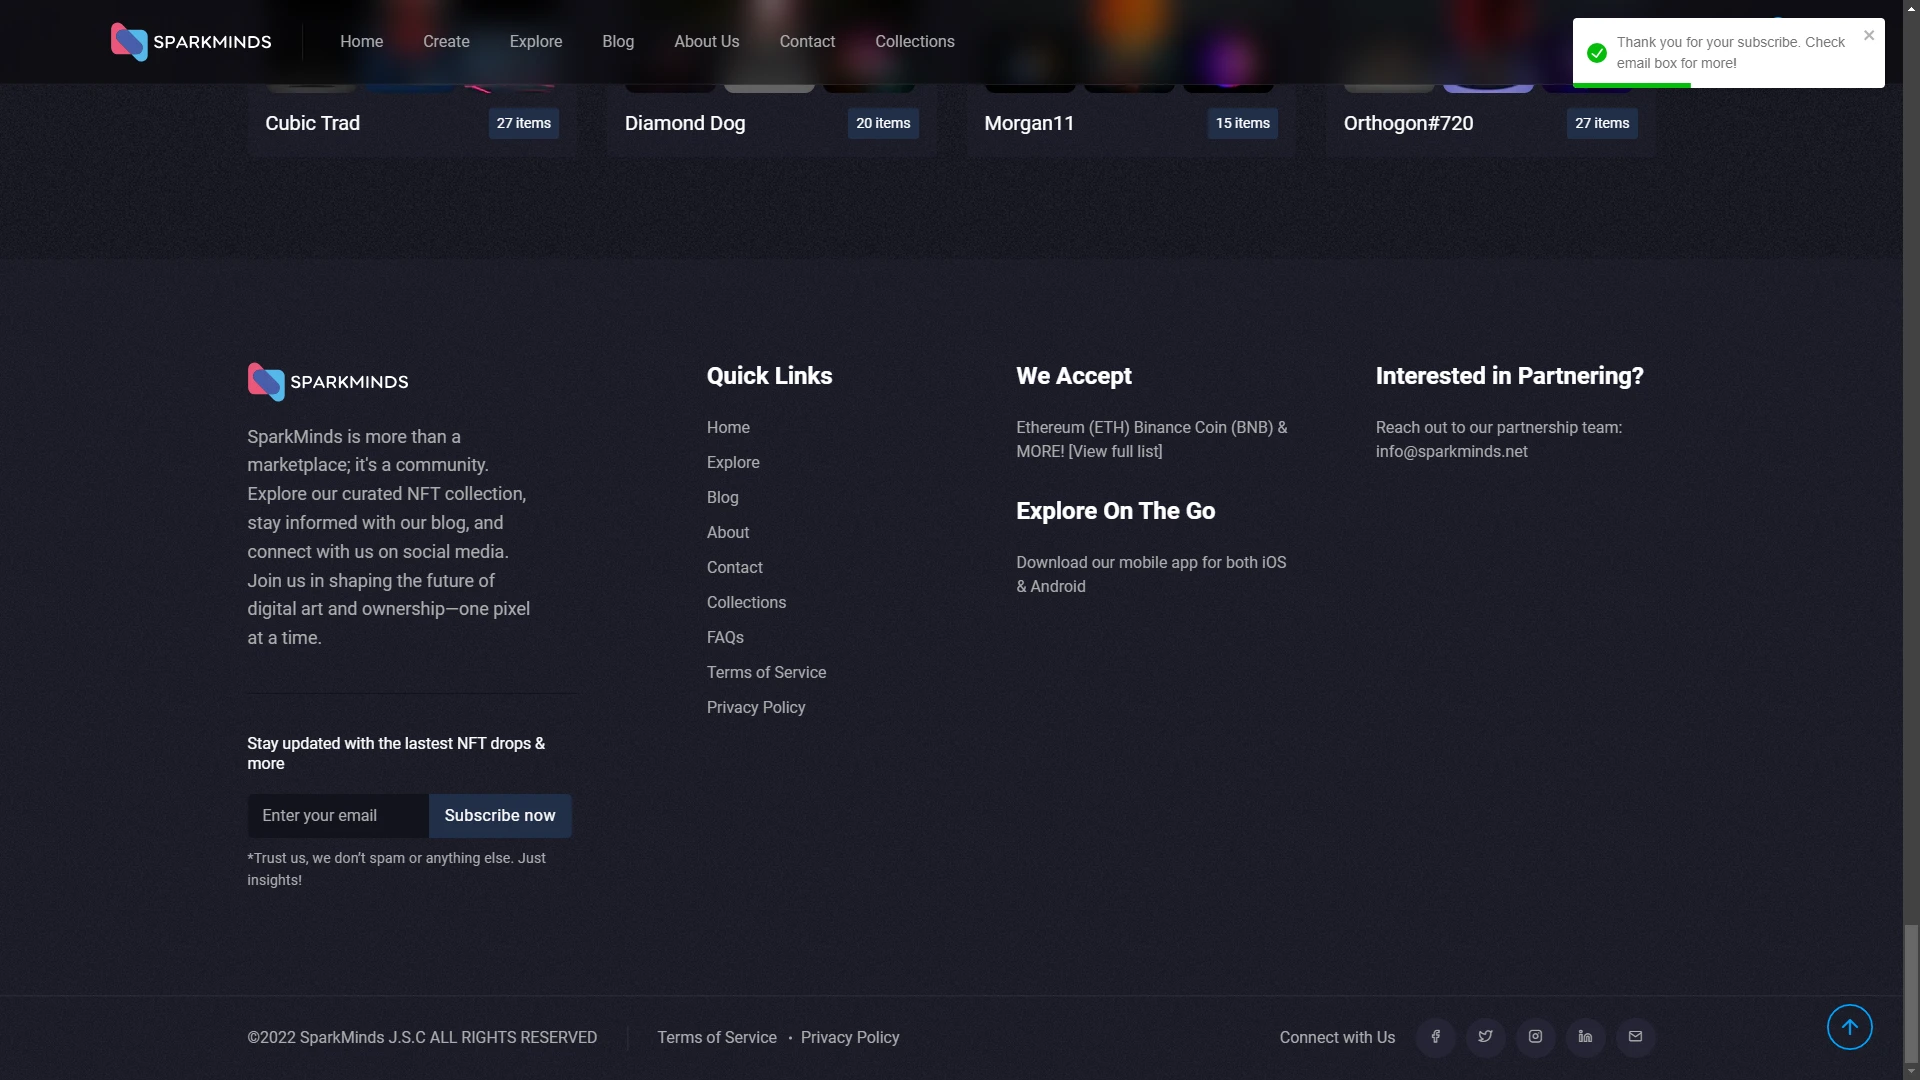Click the Connect with Us label
1920x1080 pixels.
(1337, 1037)
